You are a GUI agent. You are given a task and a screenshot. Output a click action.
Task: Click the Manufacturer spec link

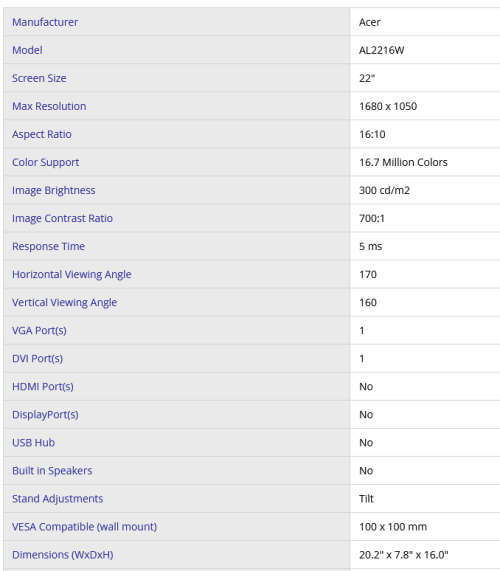45,22
